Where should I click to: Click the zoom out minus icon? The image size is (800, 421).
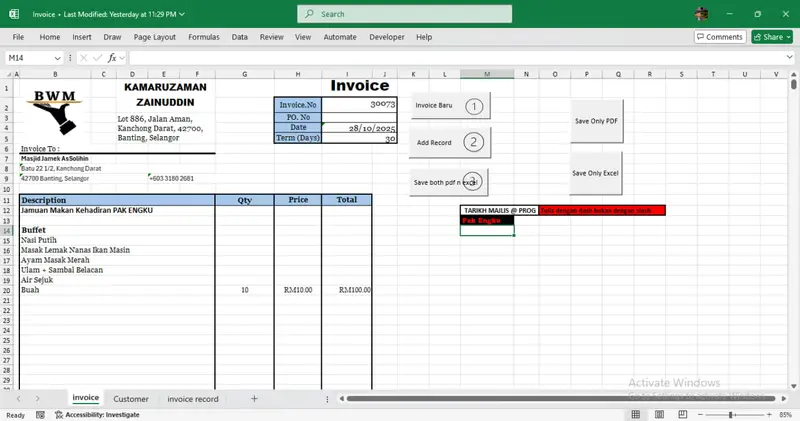(x=701, y=415)
